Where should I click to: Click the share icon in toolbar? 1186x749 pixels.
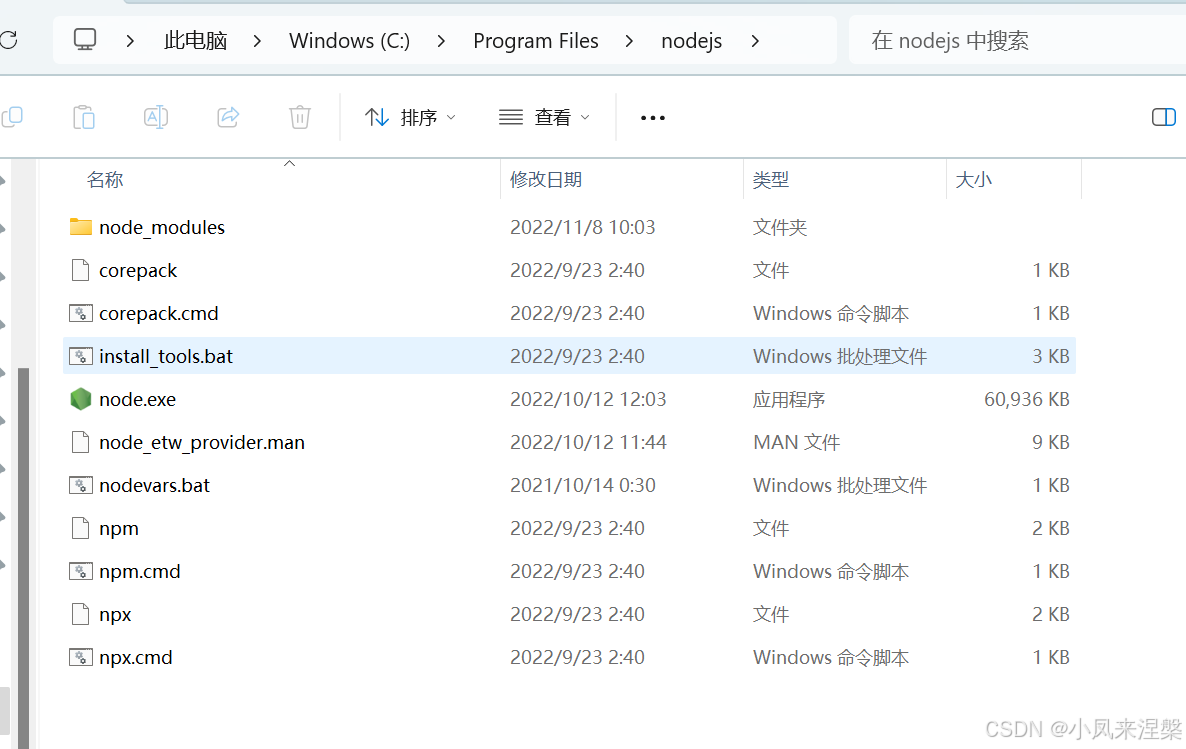coord(228,117)
